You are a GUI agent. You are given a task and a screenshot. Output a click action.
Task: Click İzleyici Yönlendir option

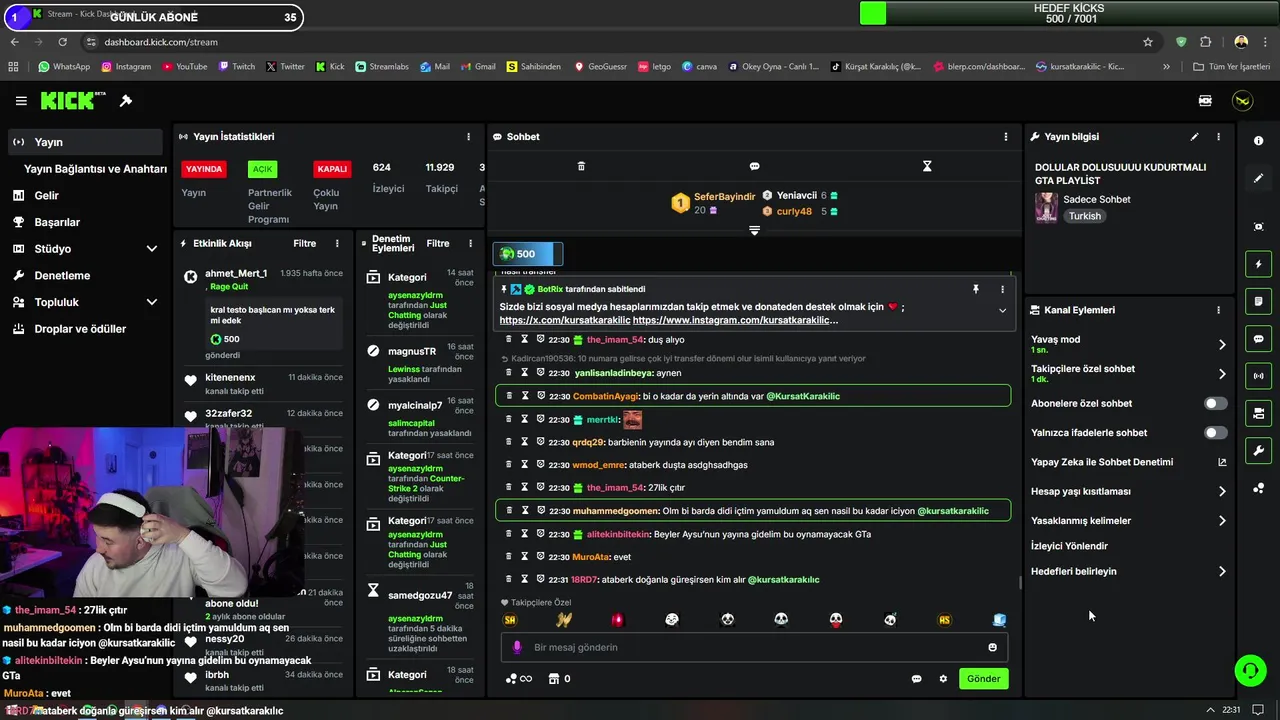point(1069,546)
